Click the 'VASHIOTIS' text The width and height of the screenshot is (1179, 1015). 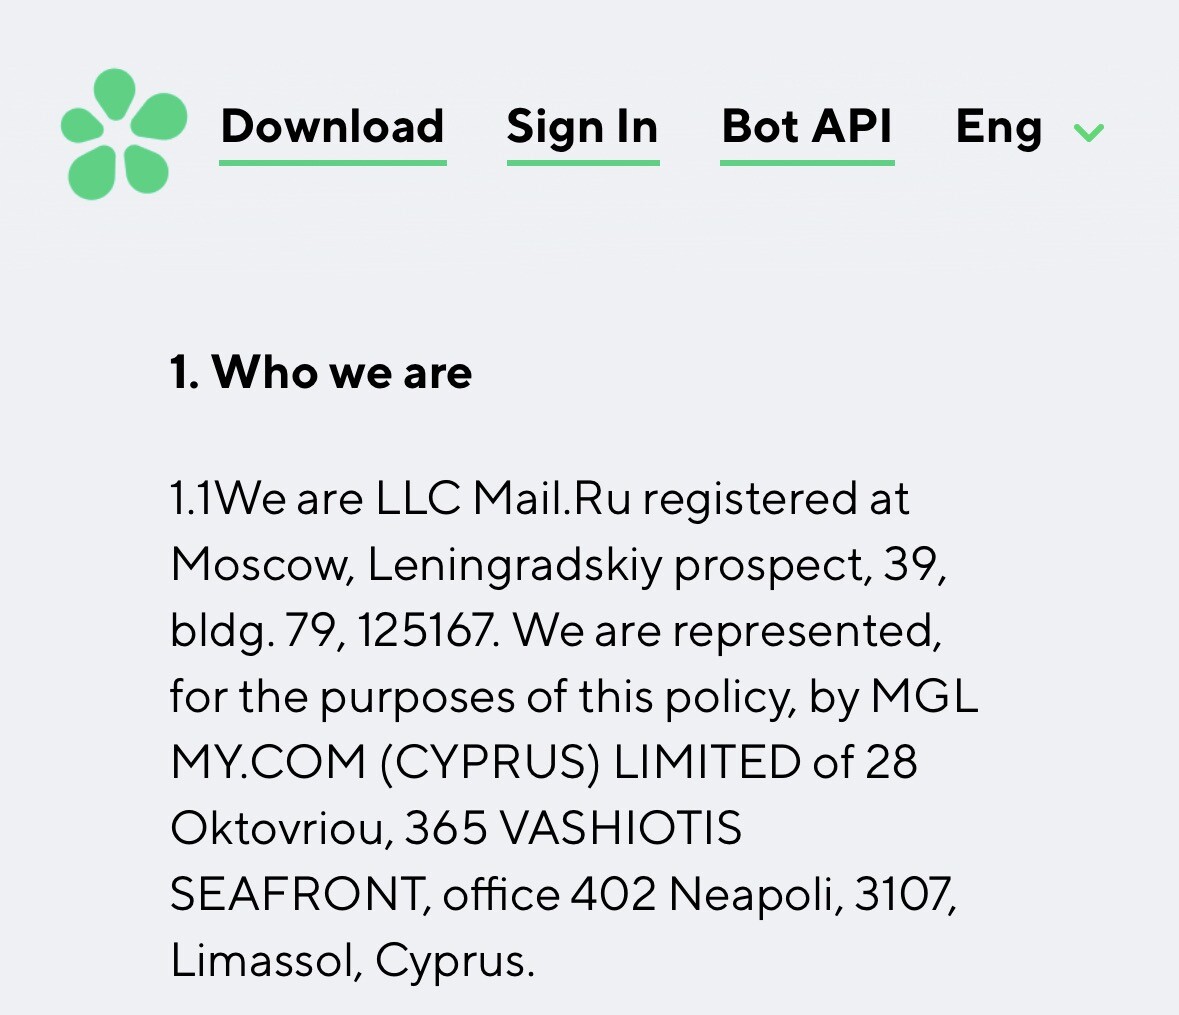[620, 828]
